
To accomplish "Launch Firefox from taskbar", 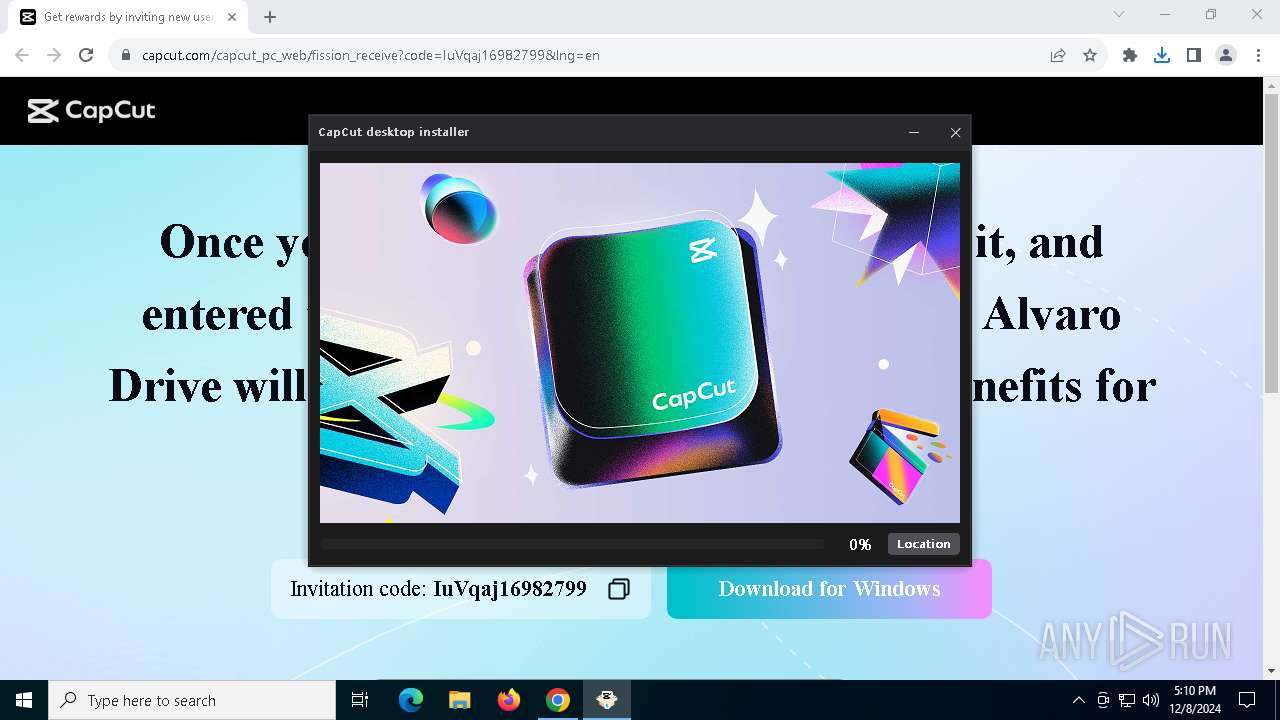I will [509, 700].
